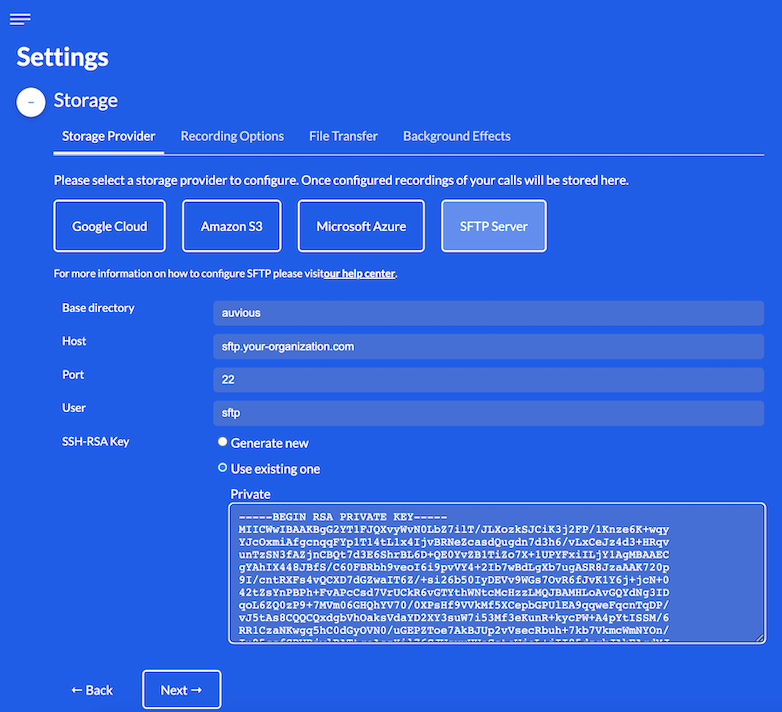
Task: Pick the SFTP Server provider
Action: point(493,226)
